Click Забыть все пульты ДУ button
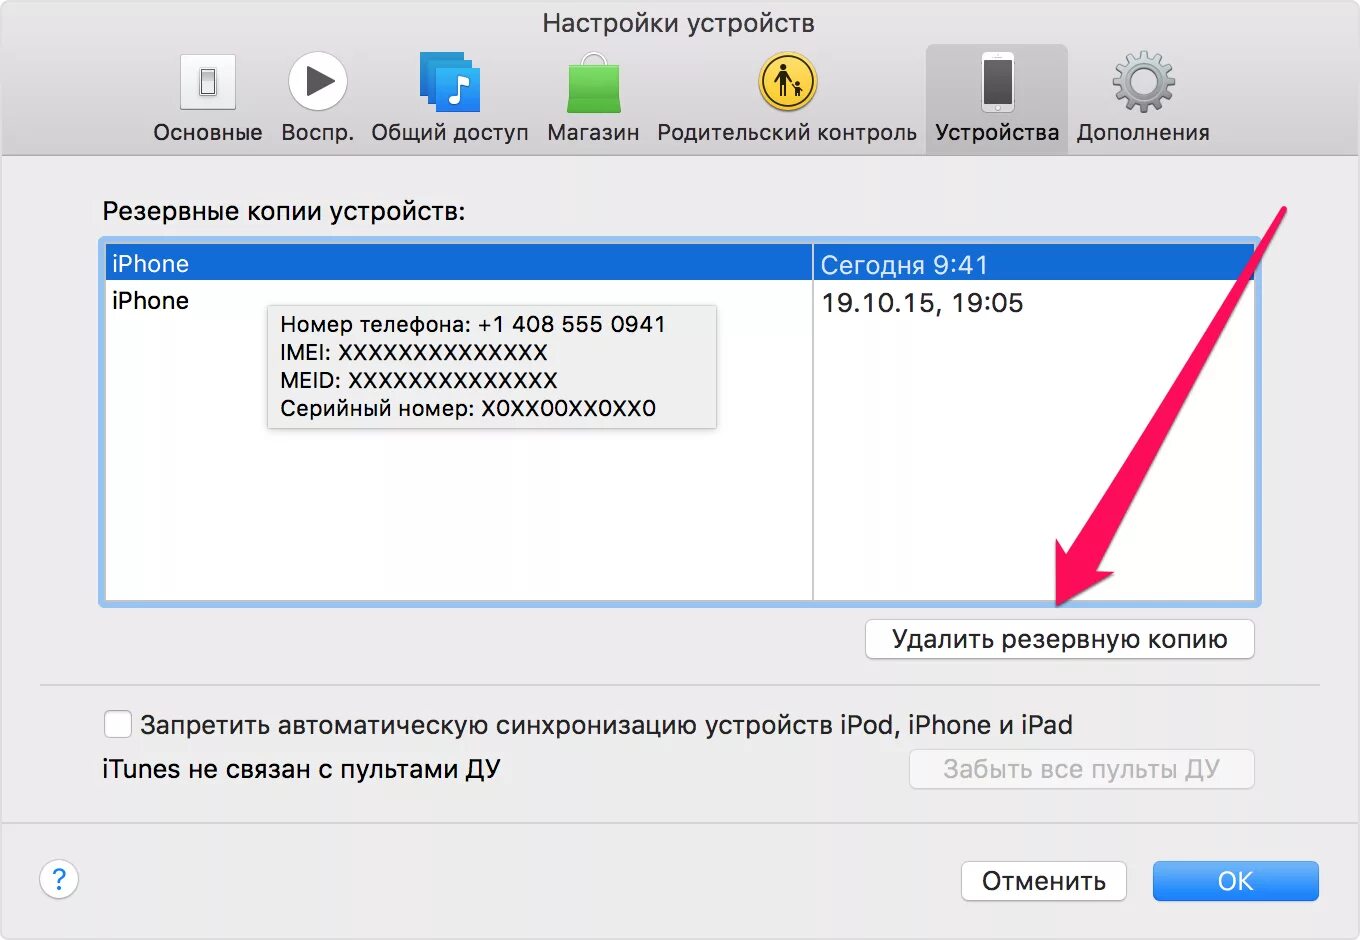The width and height of the screenshot is (1360, 940). click(x=1081, y=769)
